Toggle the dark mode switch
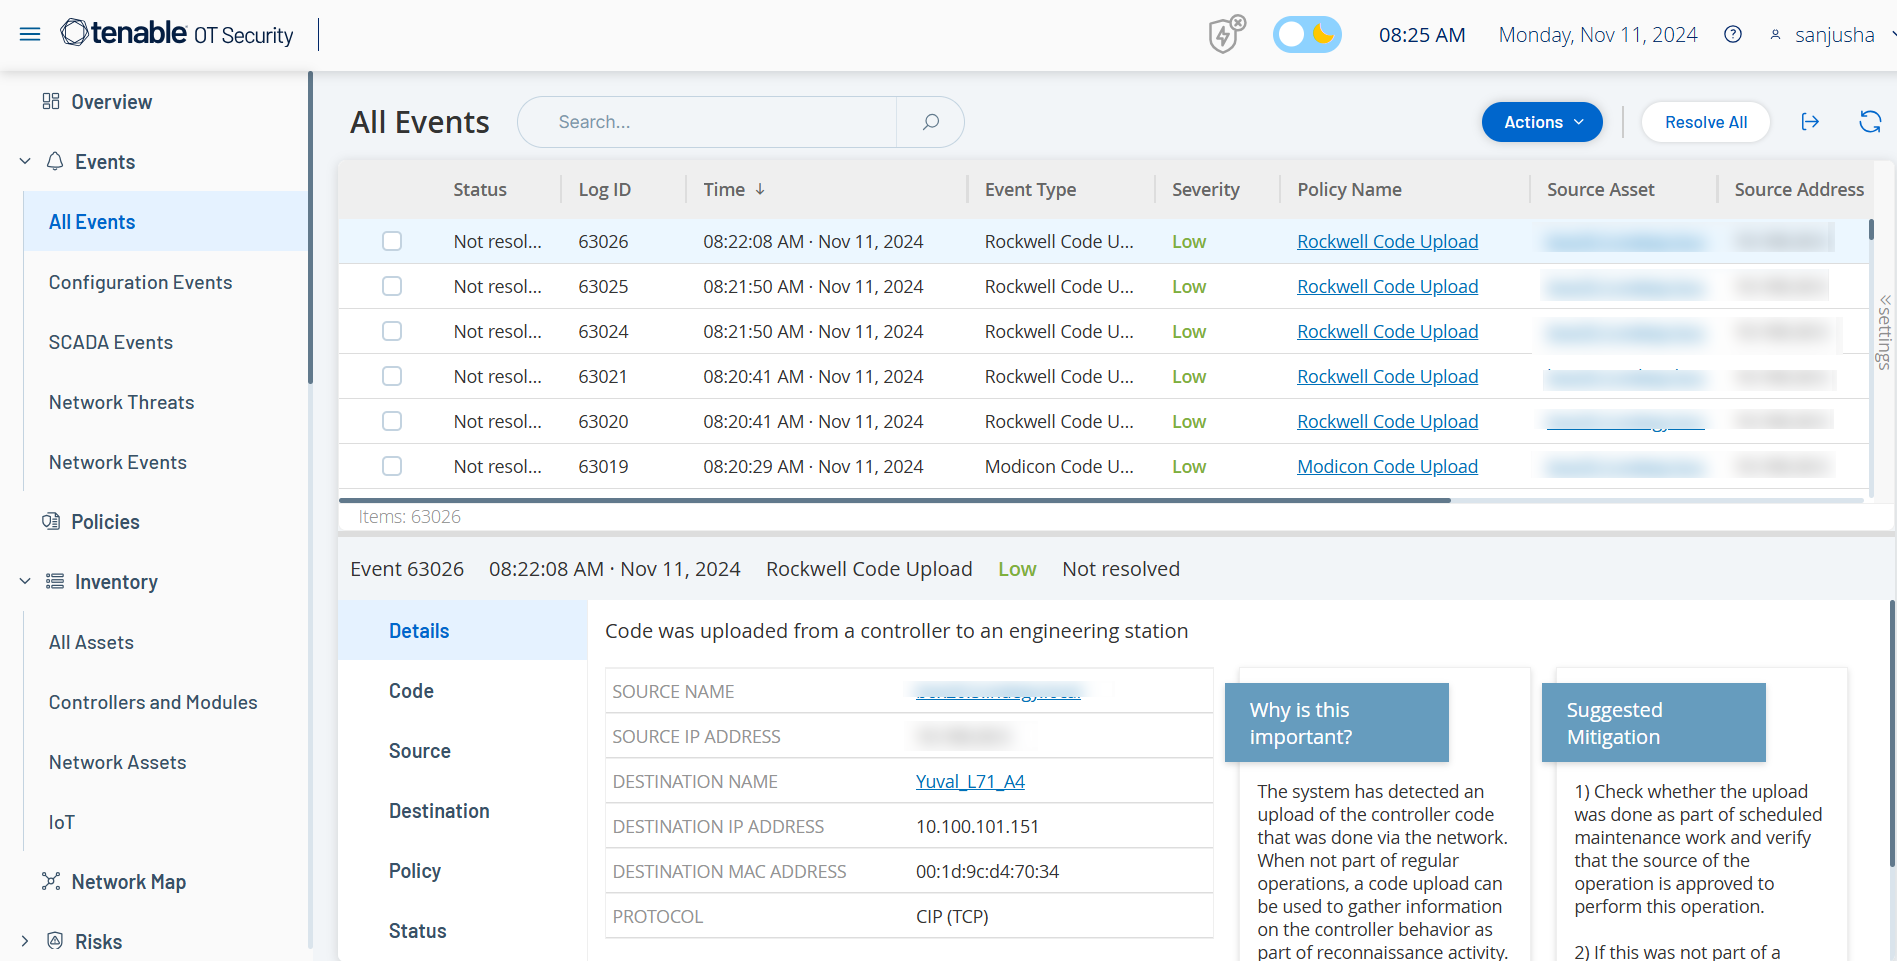The image size is (1897, 961). 1307,35
